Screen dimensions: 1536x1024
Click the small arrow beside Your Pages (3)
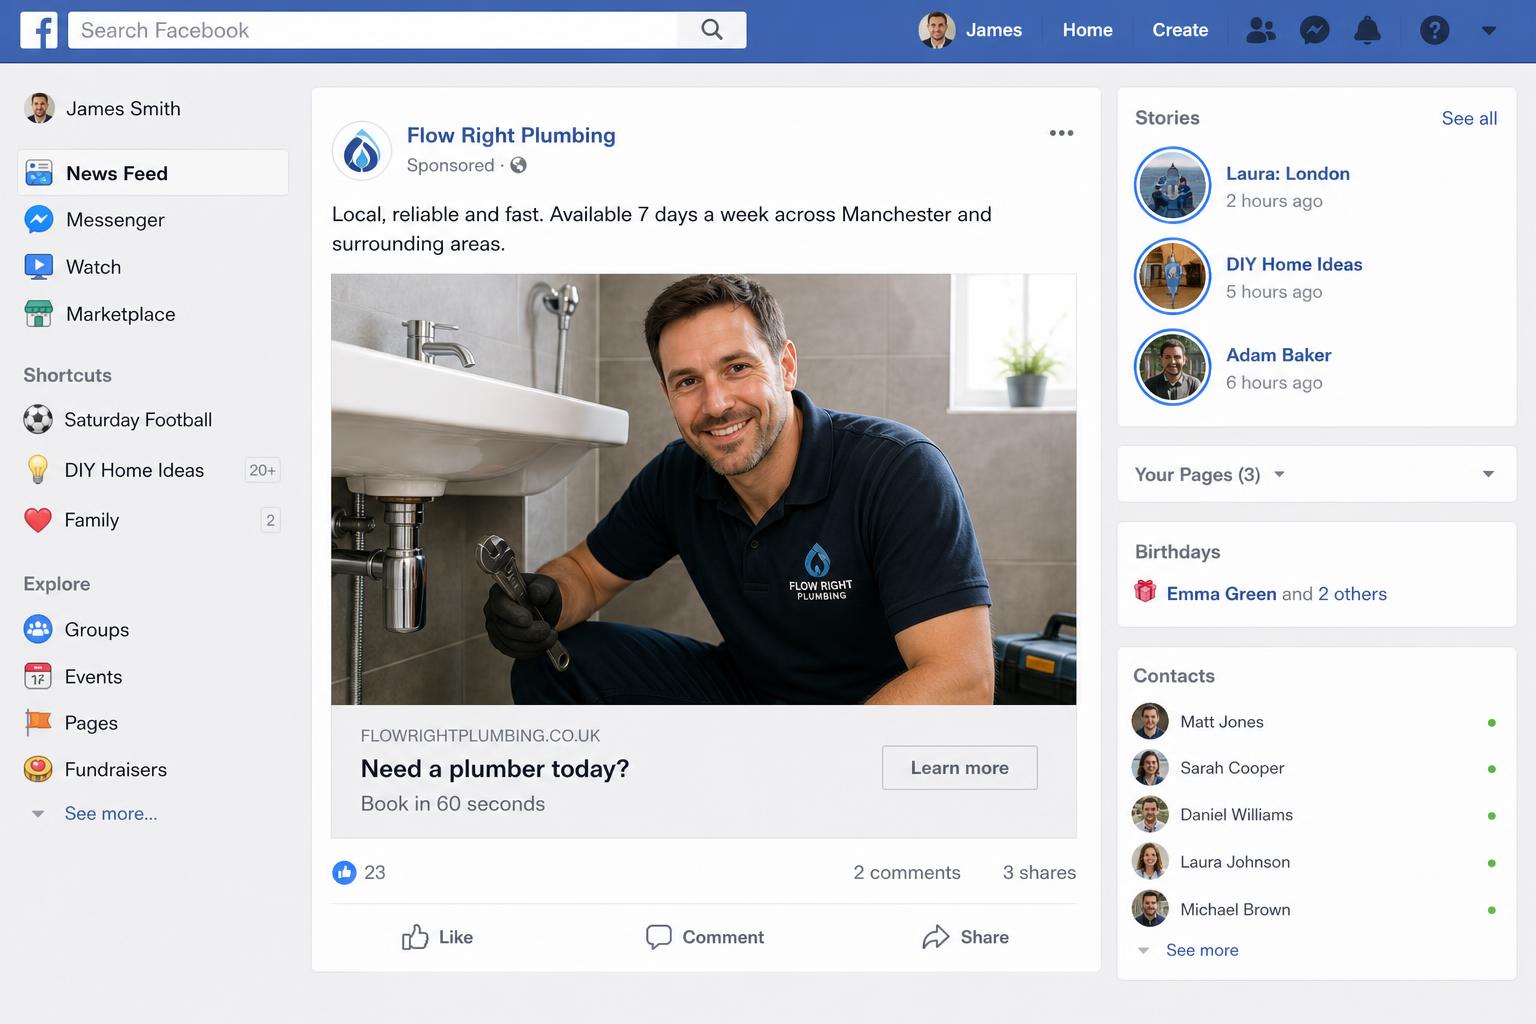1279,474
